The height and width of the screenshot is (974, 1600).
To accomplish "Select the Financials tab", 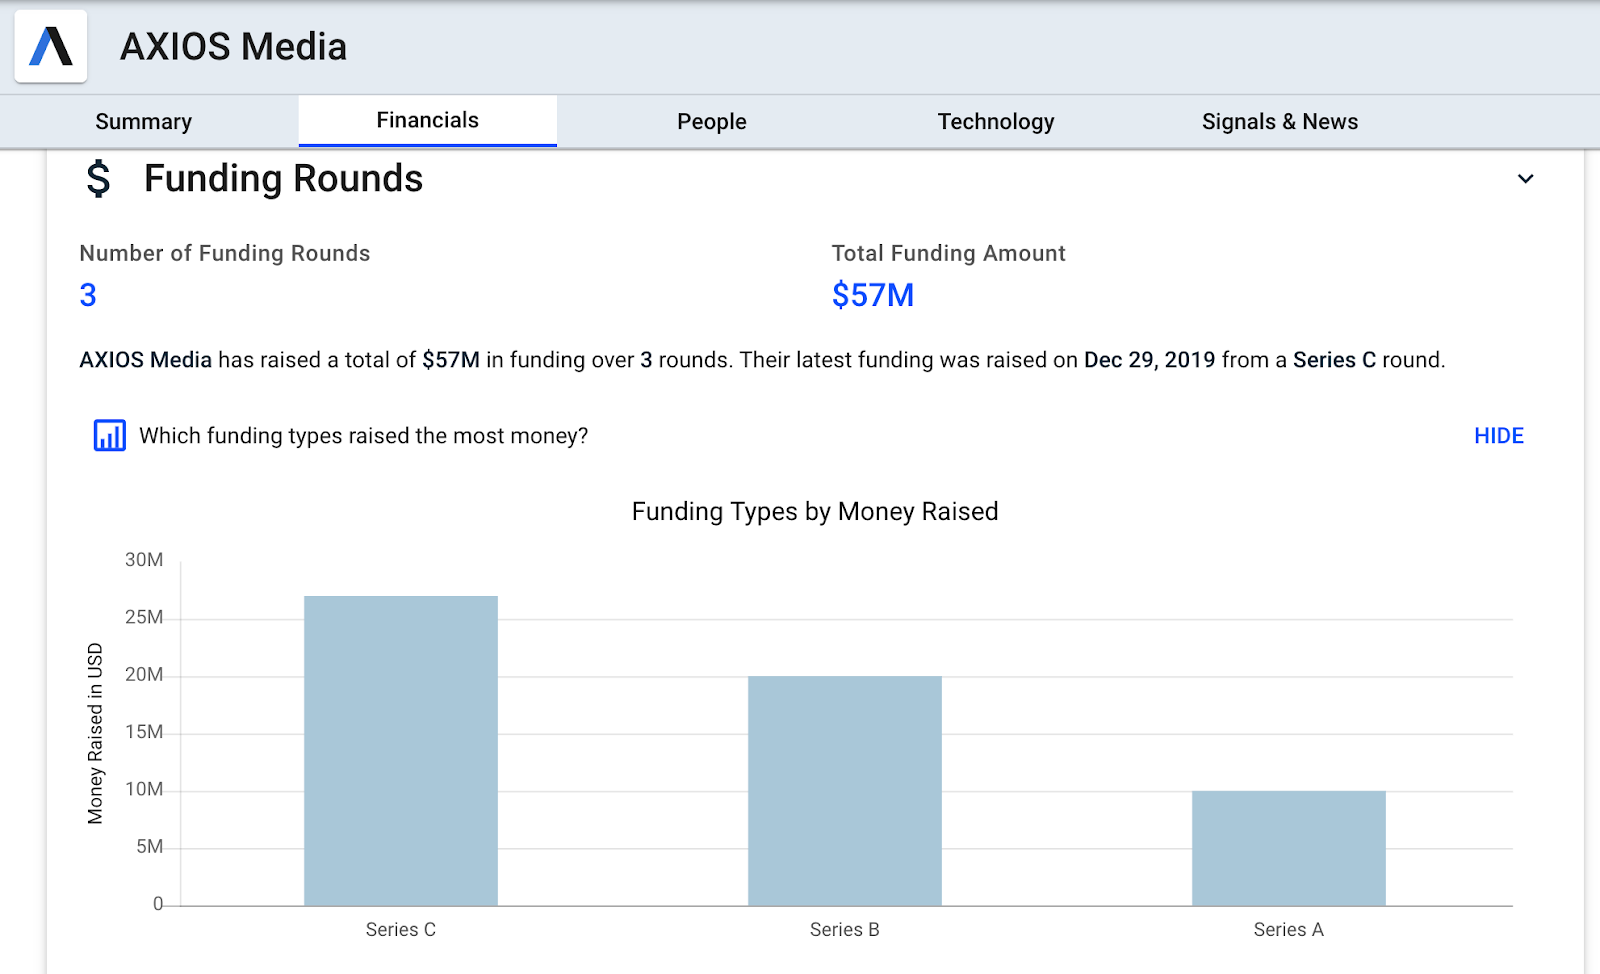I will pos(427,121).
